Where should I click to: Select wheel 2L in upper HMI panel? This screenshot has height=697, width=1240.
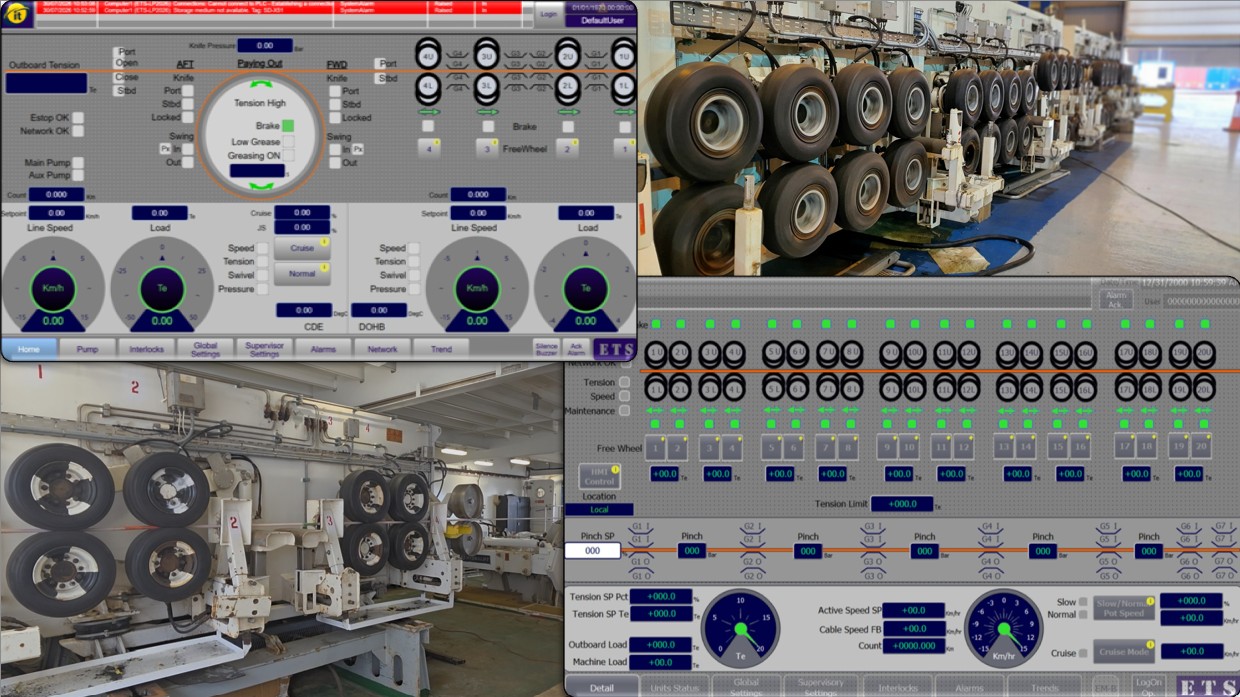[x=567, y=87]
